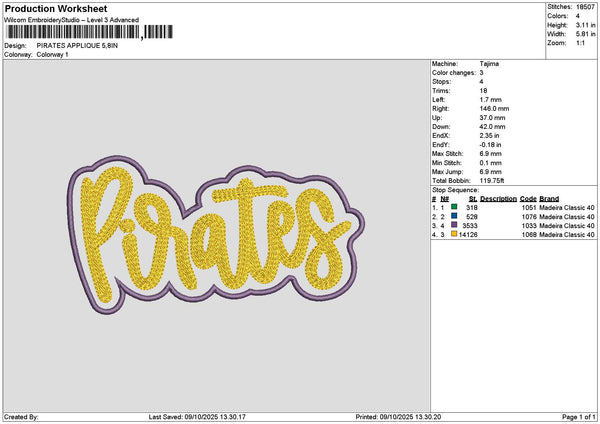Screen dimensions: 600x424
Task: Click the Colorway 1 value
Action: click(x=52, y=55)
